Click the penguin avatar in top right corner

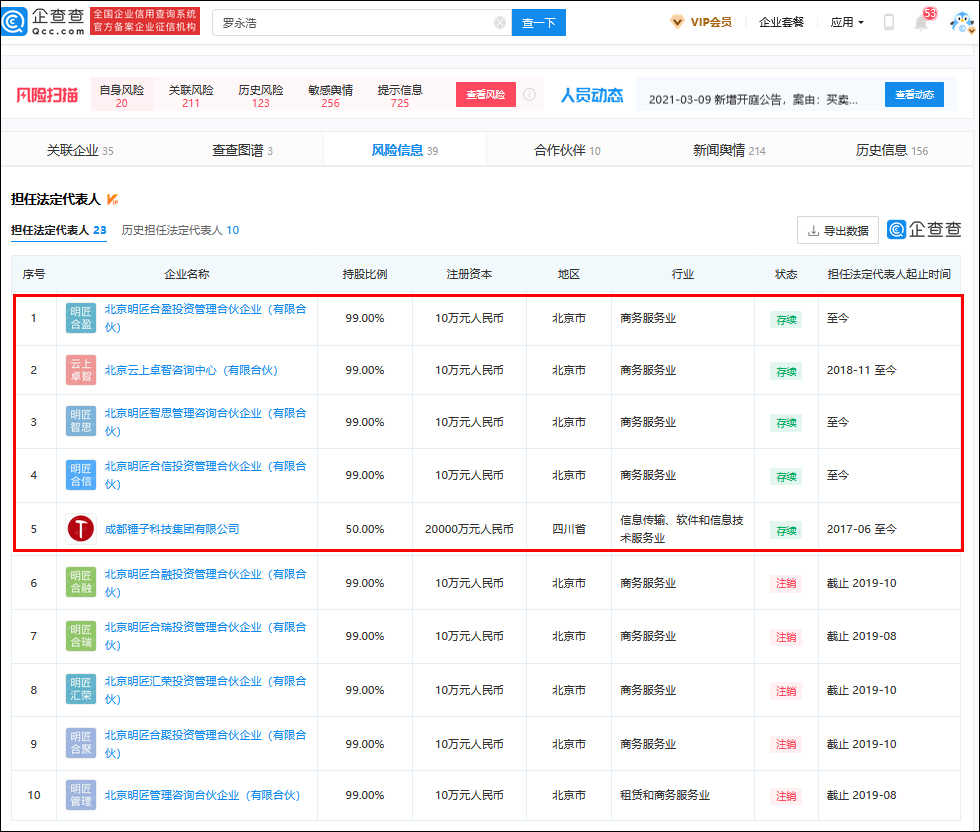(962, 20)
